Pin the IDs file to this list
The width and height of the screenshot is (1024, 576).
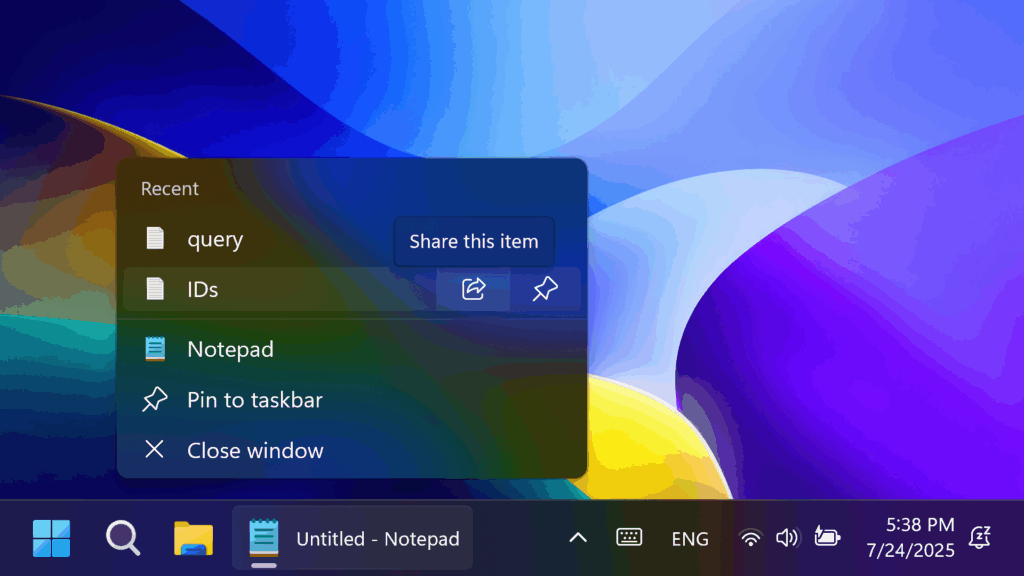click(545, 290)
